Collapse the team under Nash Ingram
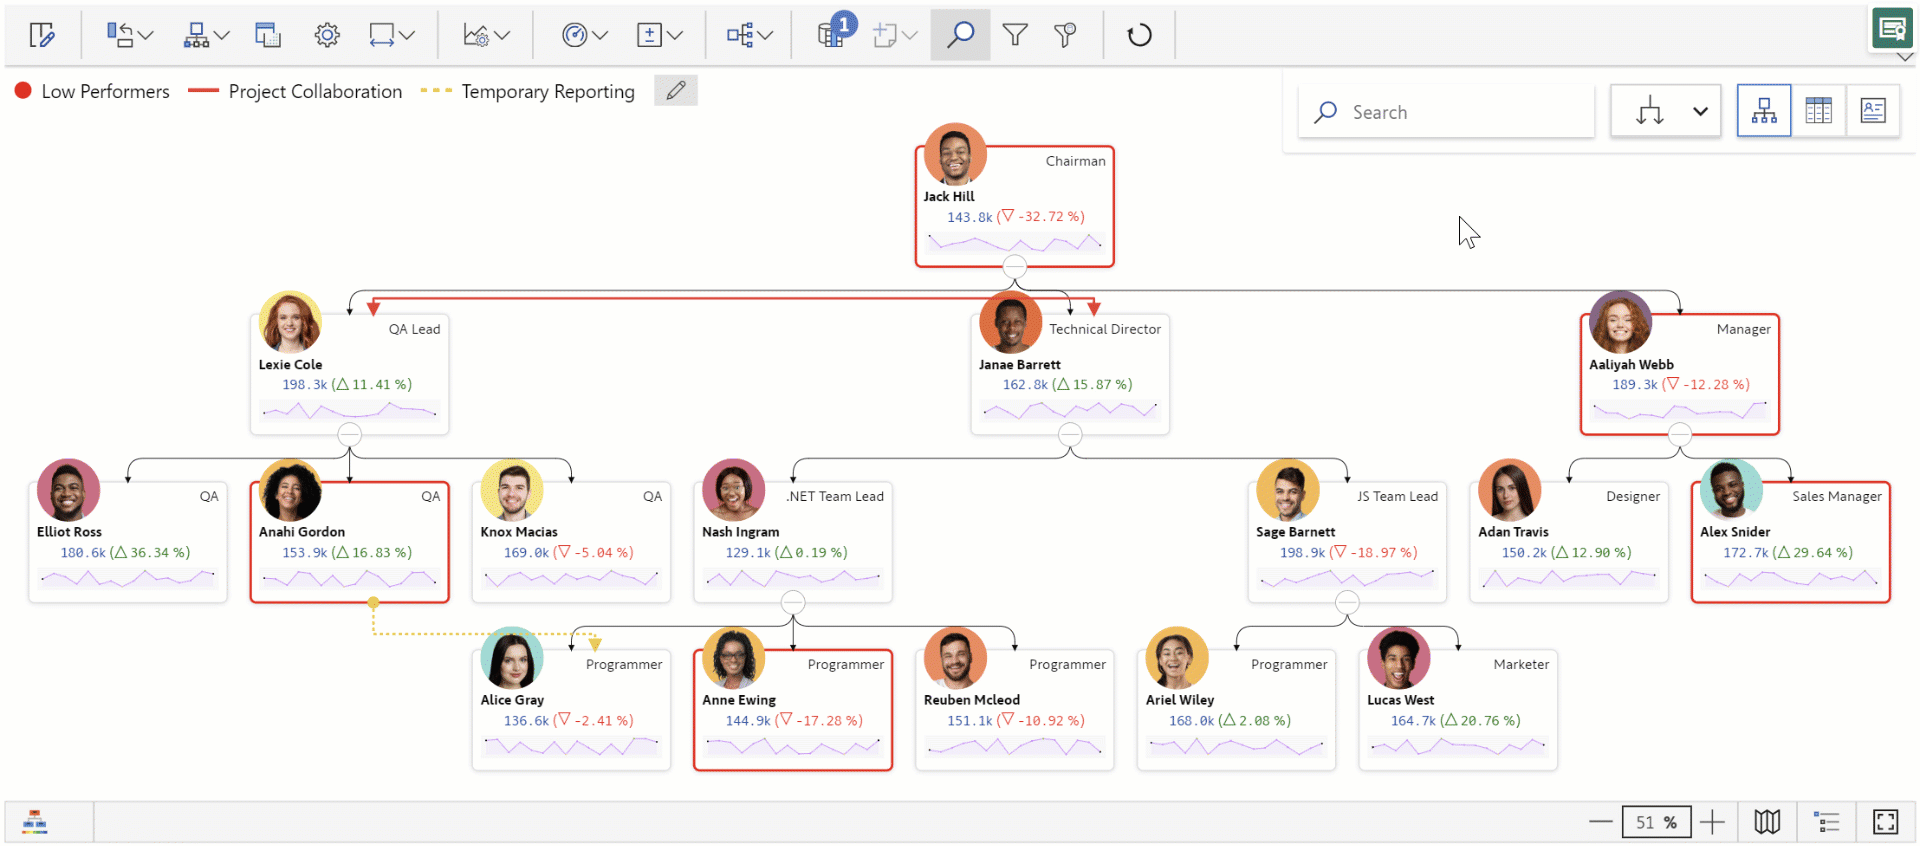This screenshot has height=846, width=1920. 793,602
